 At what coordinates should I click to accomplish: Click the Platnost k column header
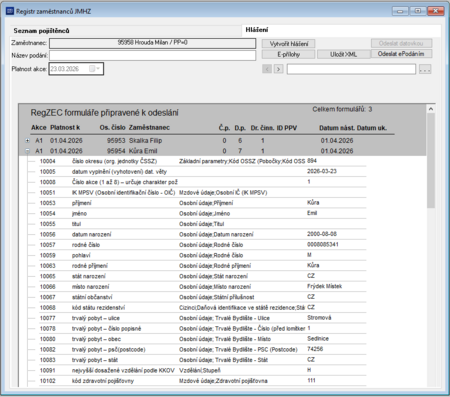[x=65, y=128]
